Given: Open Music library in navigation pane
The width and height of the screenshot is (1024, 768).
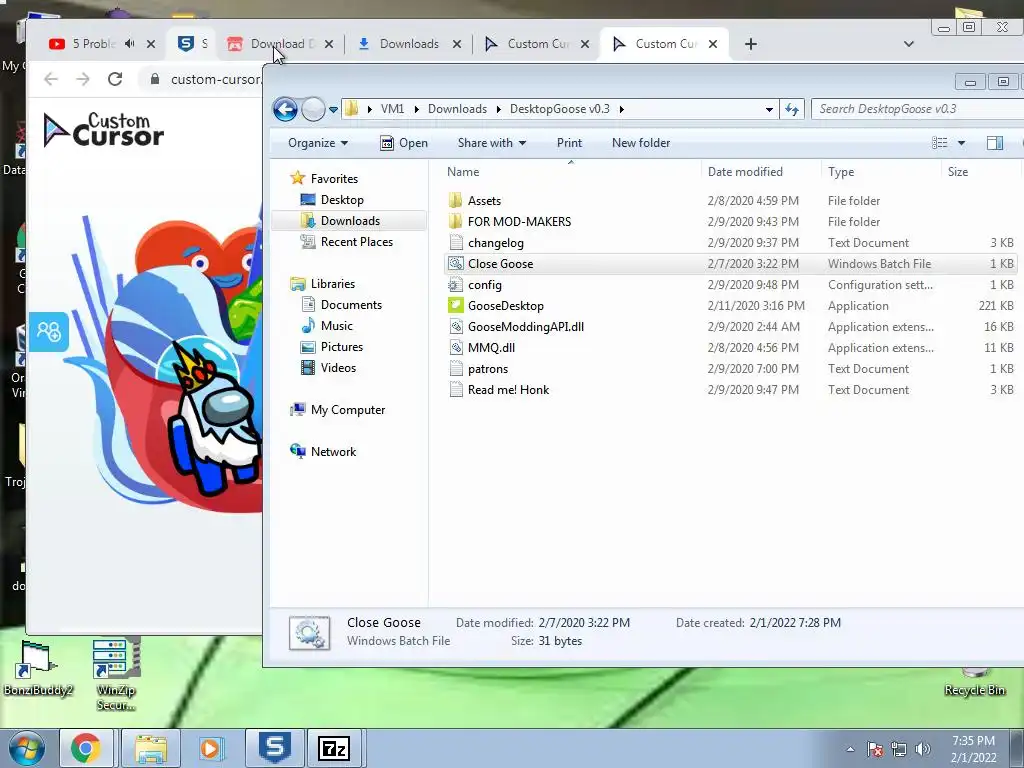Looking at the screenshot, I should (x=336, y=325).
